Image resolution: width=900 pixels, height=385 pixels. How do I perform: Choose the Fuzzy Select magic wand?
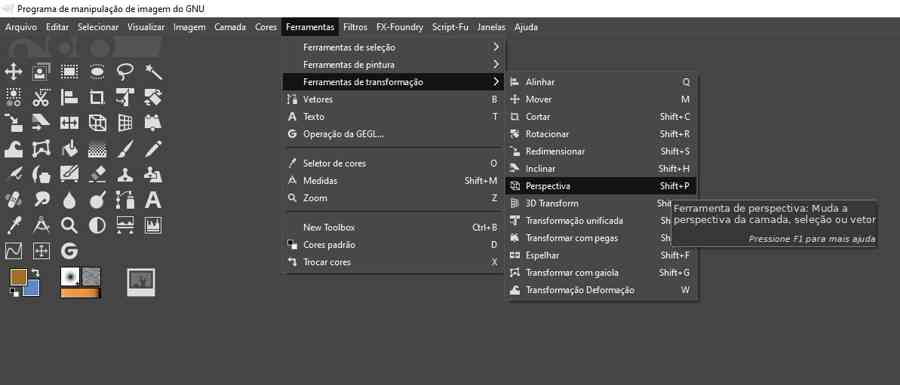click(153, 72)
